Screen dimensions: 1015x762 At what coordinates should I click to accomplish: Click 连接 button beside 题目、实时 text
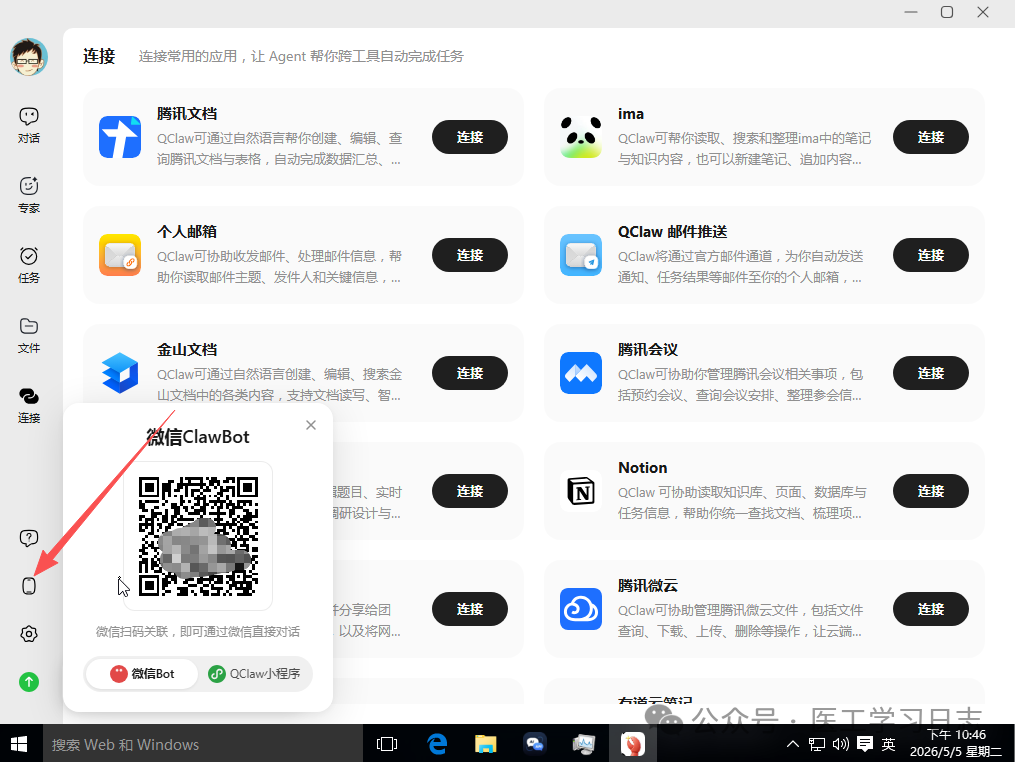469,491
